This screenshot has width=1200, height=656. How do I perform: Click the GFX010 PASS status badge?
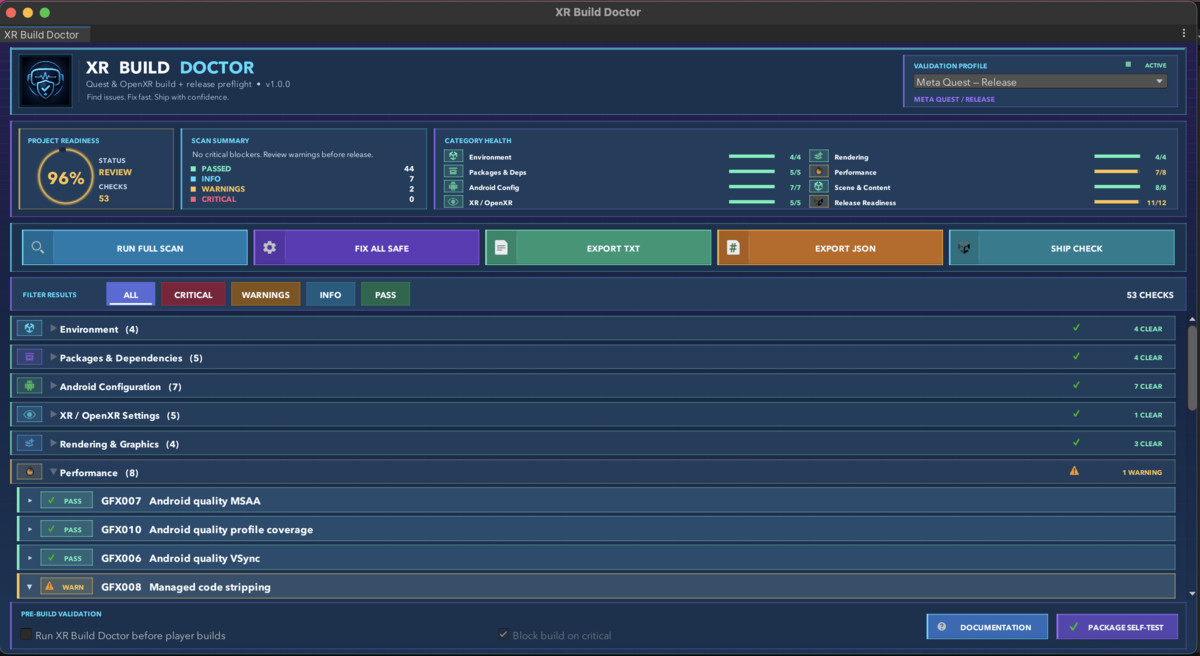click(x=66, y=529)
